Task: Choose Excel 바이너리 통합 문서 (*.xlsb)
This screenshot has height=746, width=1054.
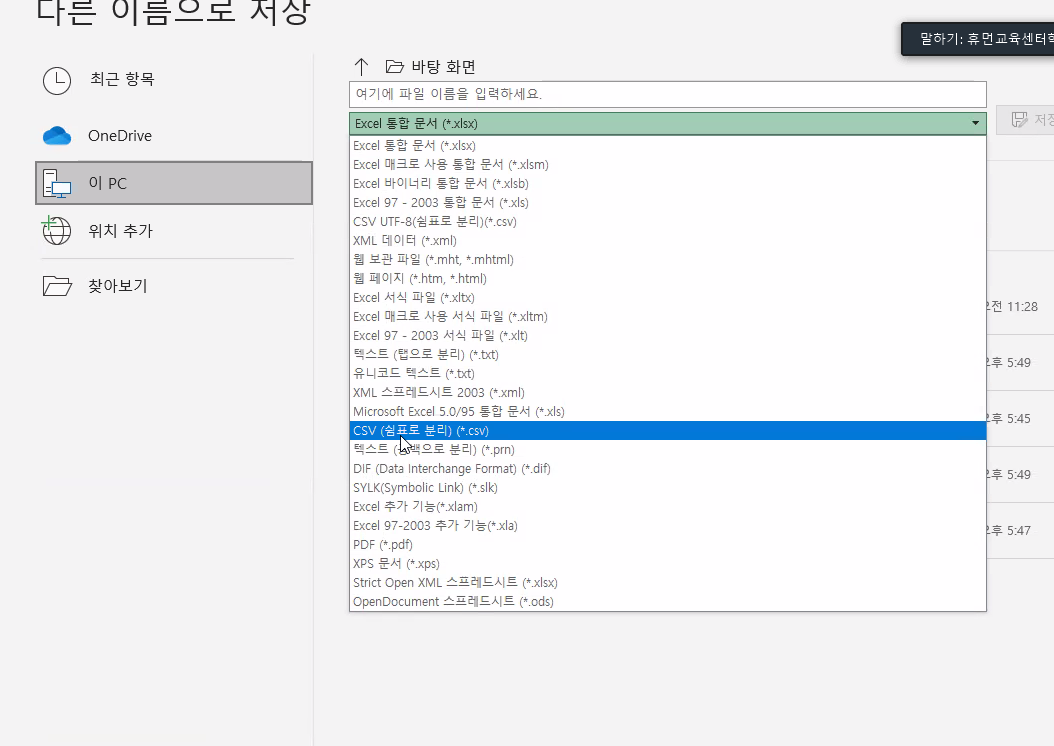Action: click(667, 183)
